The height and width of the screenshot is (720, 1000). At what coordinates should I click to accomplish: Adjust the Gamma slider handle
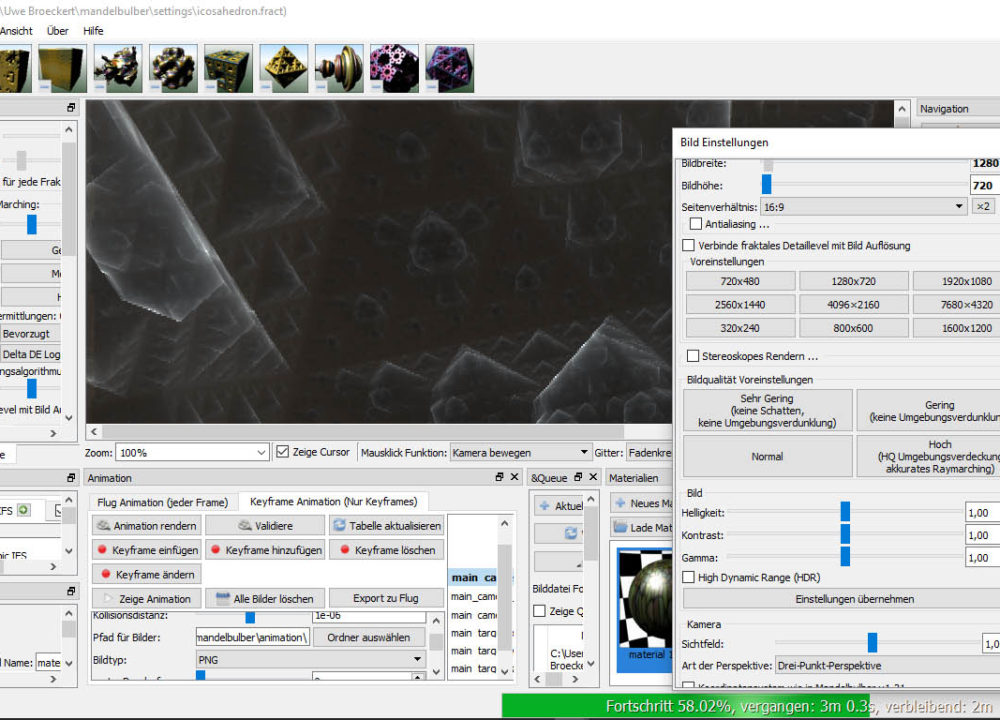coord(846,557)
